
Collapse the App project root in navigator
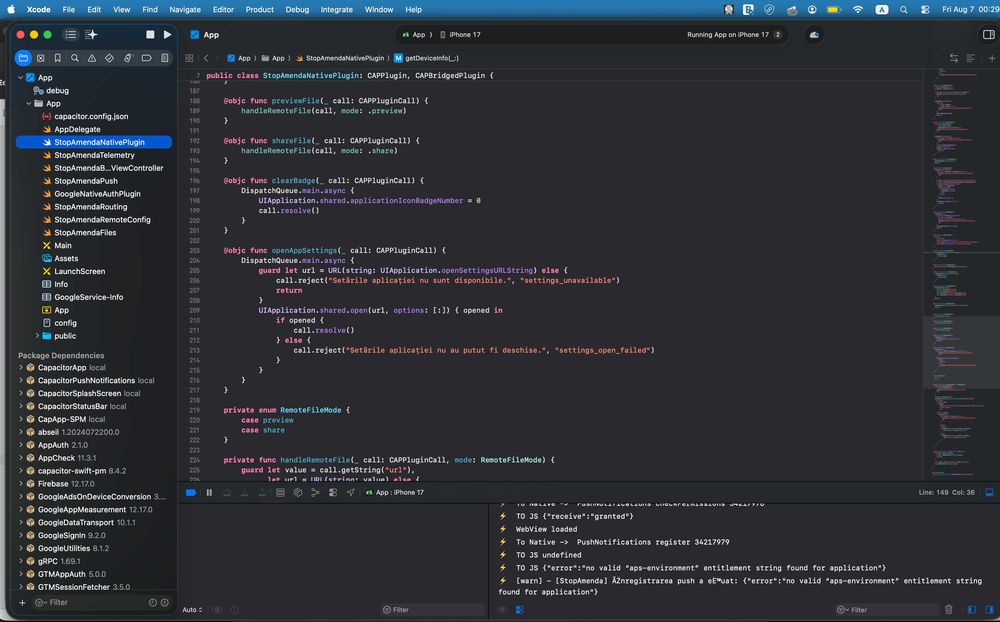click(21, 78)
